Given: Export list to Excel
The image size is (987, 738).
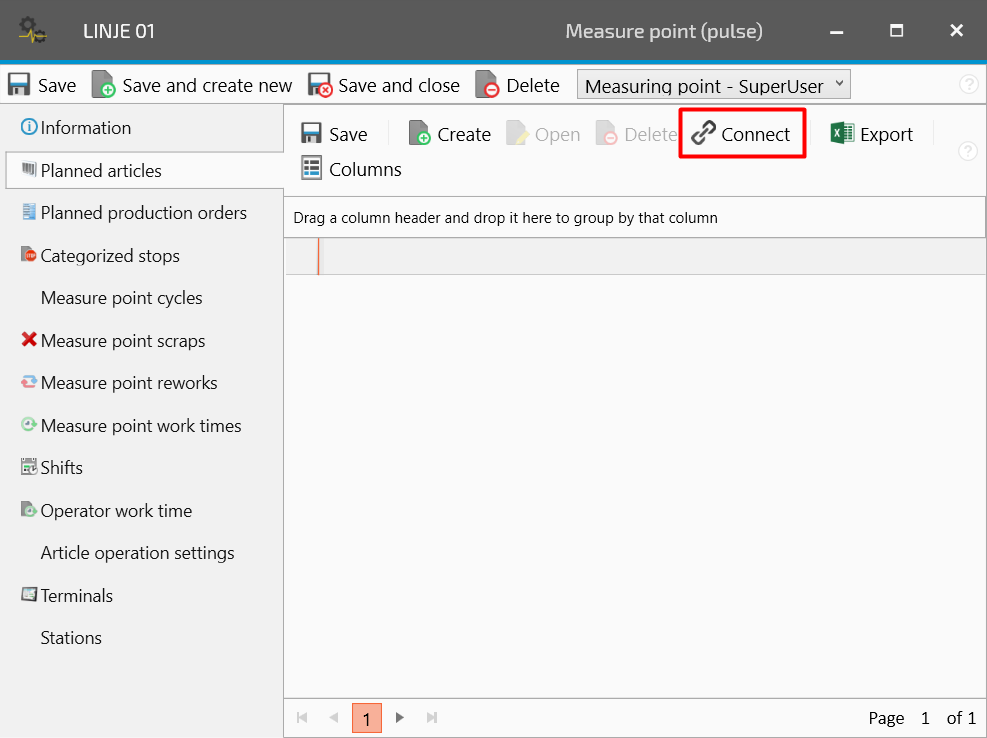Looking at the screenshot, I should tap(872, 134).
